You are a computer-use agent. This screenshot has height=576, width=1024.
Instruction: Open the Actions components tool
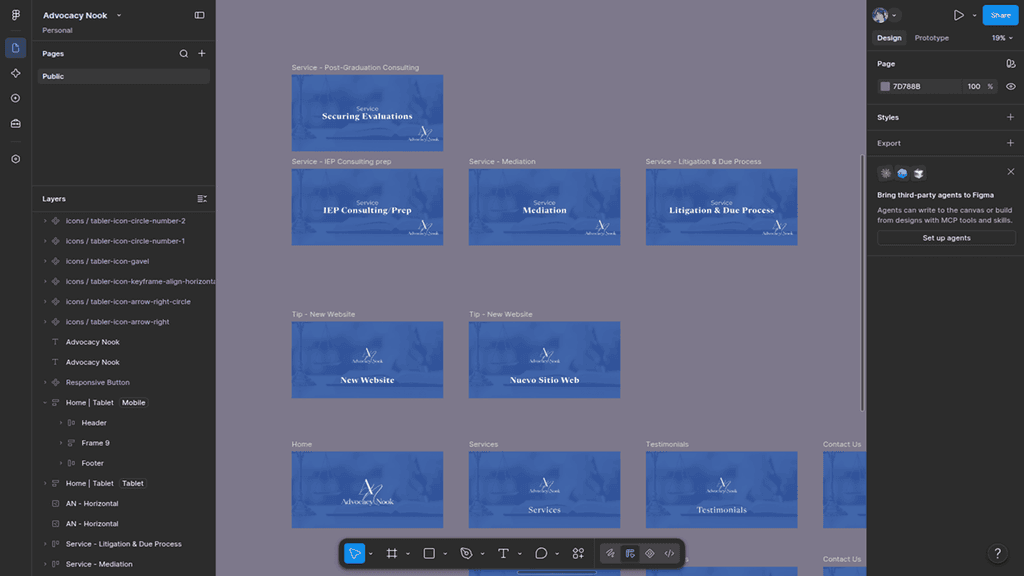(x=578, y=553)
